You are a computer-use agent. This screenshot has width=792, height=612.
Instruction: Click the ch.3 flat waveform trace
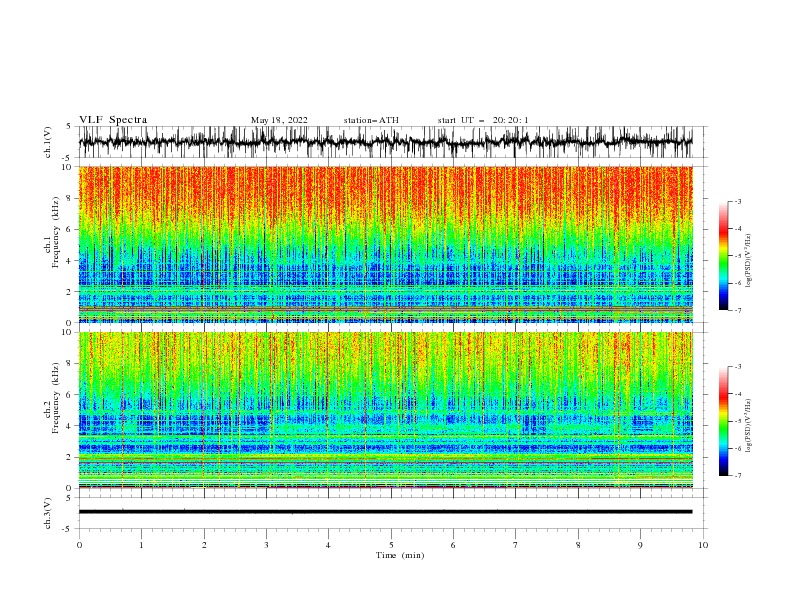coord(385,512)
